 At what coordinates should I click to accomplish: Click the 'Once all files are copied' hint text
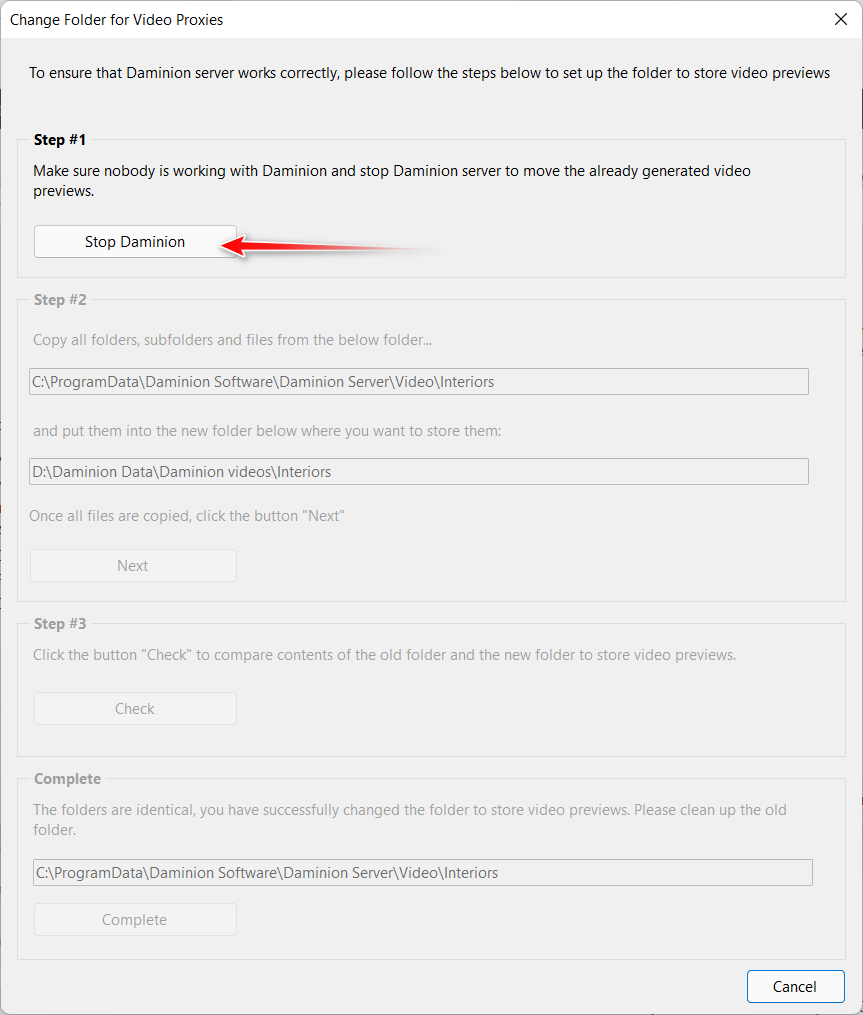[x=186, y=516]
